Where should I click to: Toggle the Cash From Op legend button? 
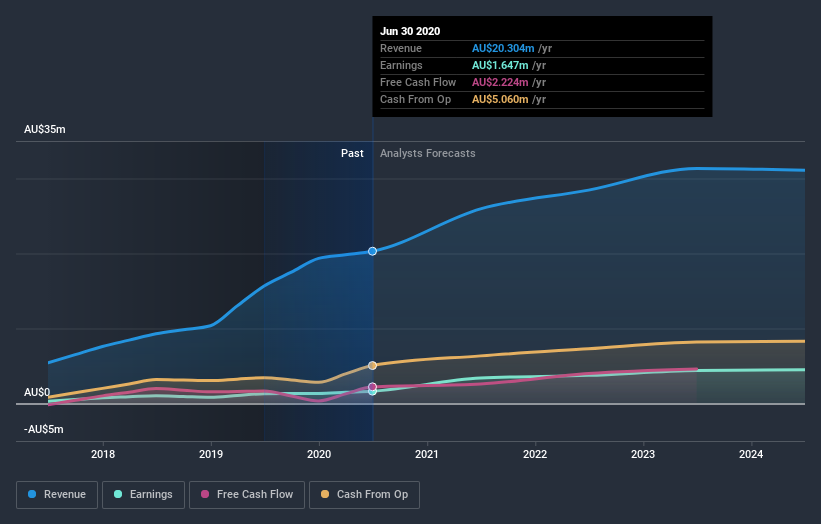[x=364, y=495]
